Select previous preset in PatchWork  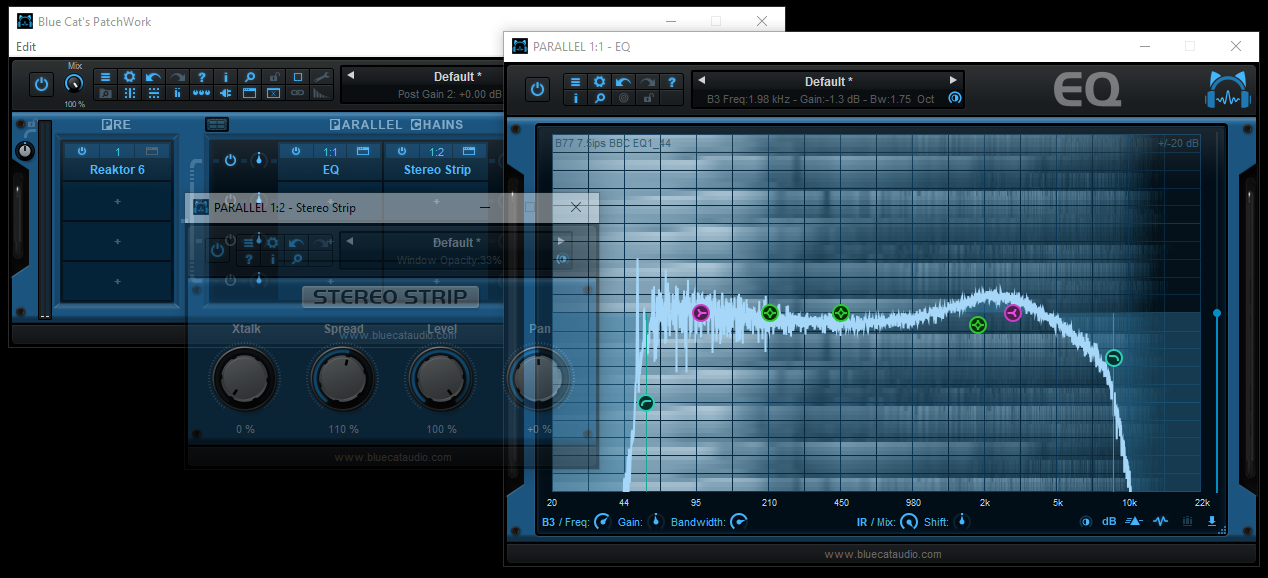pyautogui.click(x=351, y=75)
